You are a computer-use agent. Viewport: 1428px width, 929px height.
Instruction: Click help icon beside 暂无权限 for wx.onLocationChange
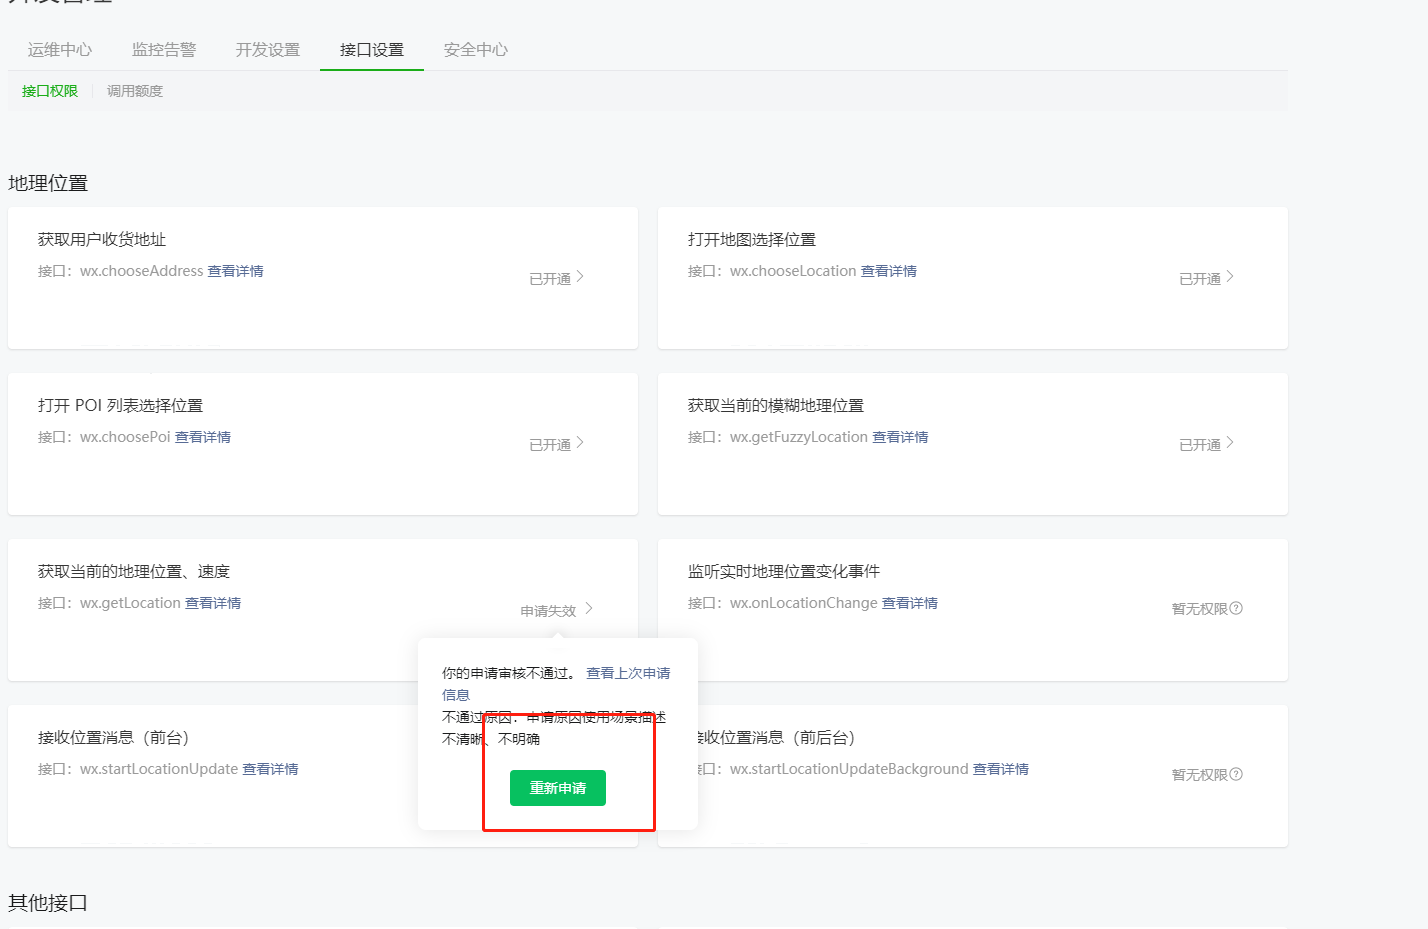click(x=1236, y=608)
